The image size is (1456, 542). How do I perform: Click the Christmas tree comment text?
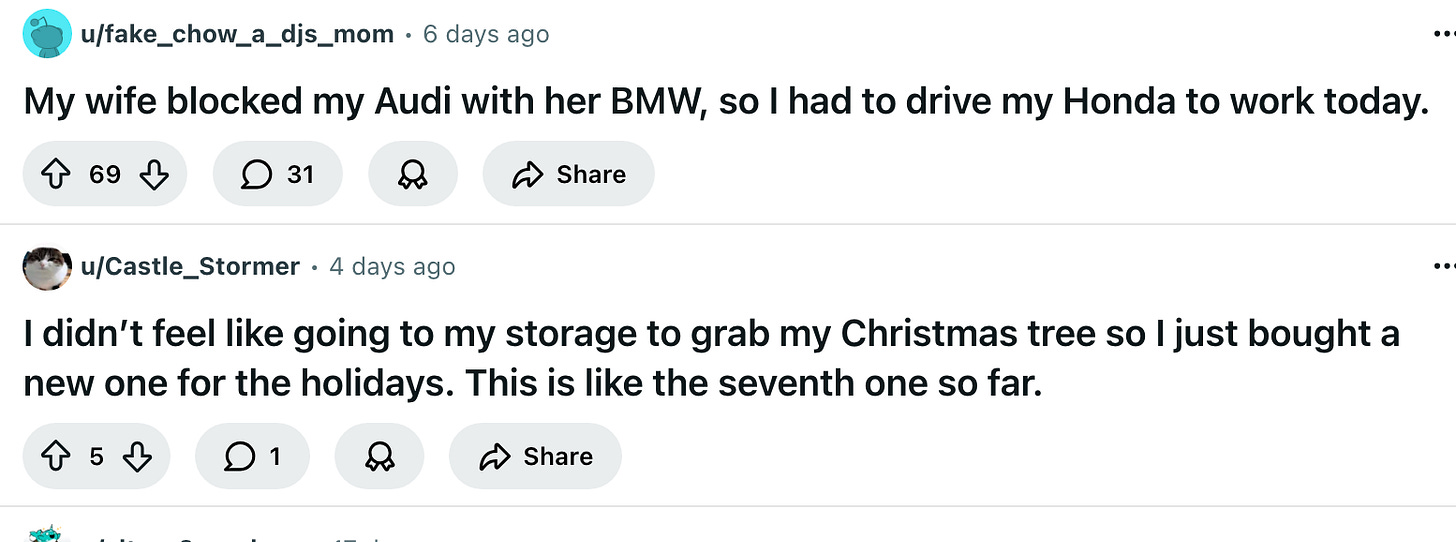pos(700,358)
